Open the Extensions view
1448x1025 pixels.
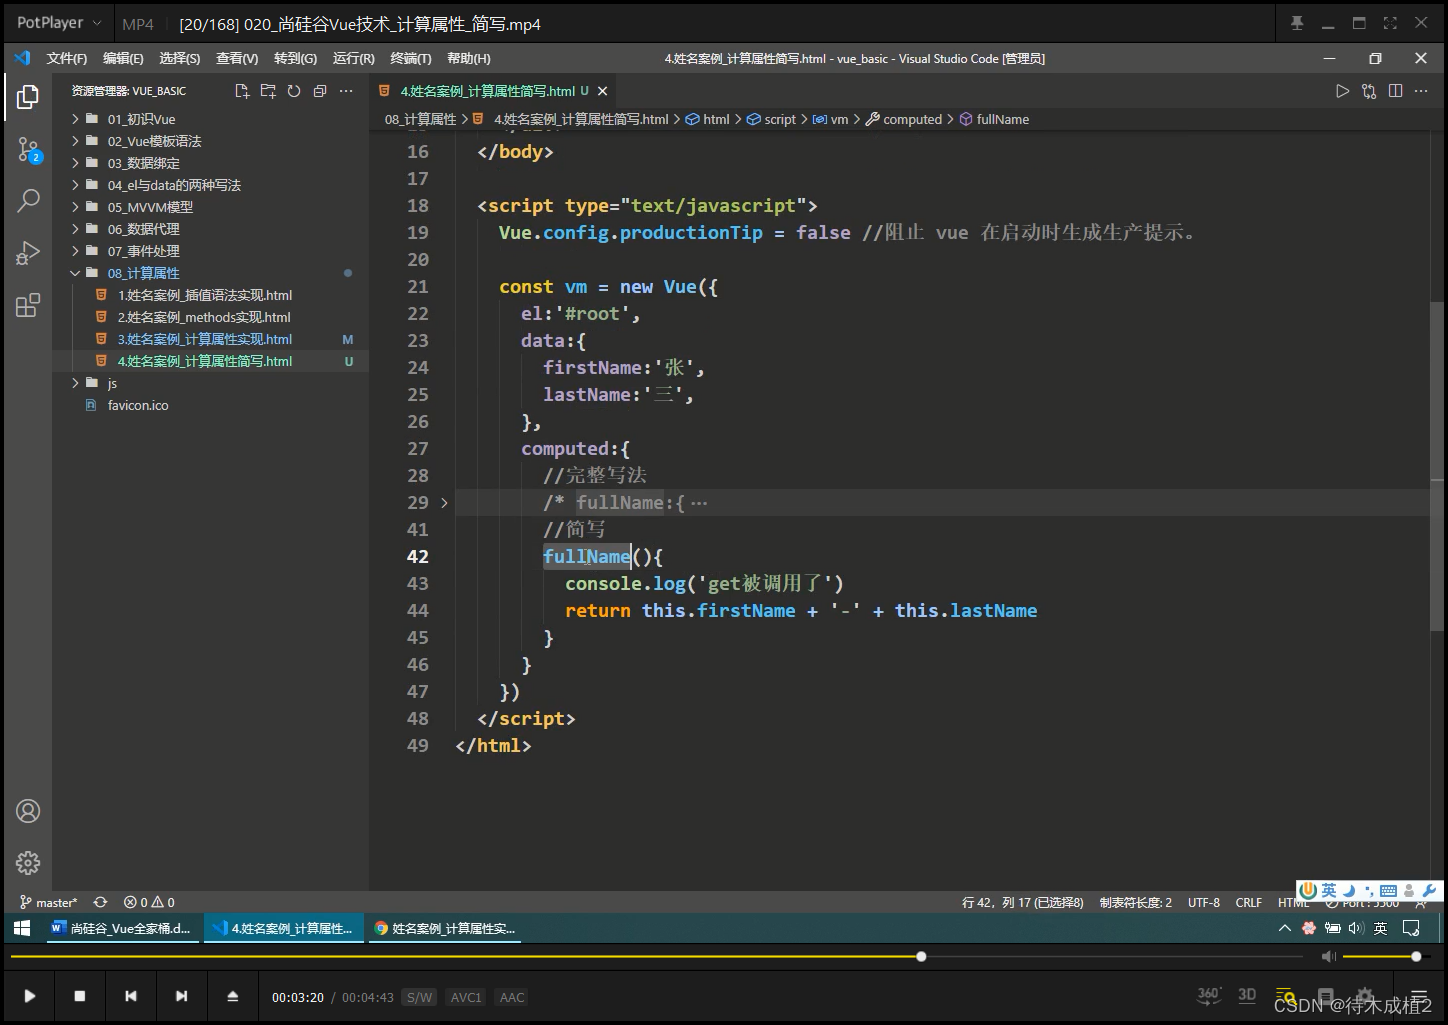click(28, 305)
